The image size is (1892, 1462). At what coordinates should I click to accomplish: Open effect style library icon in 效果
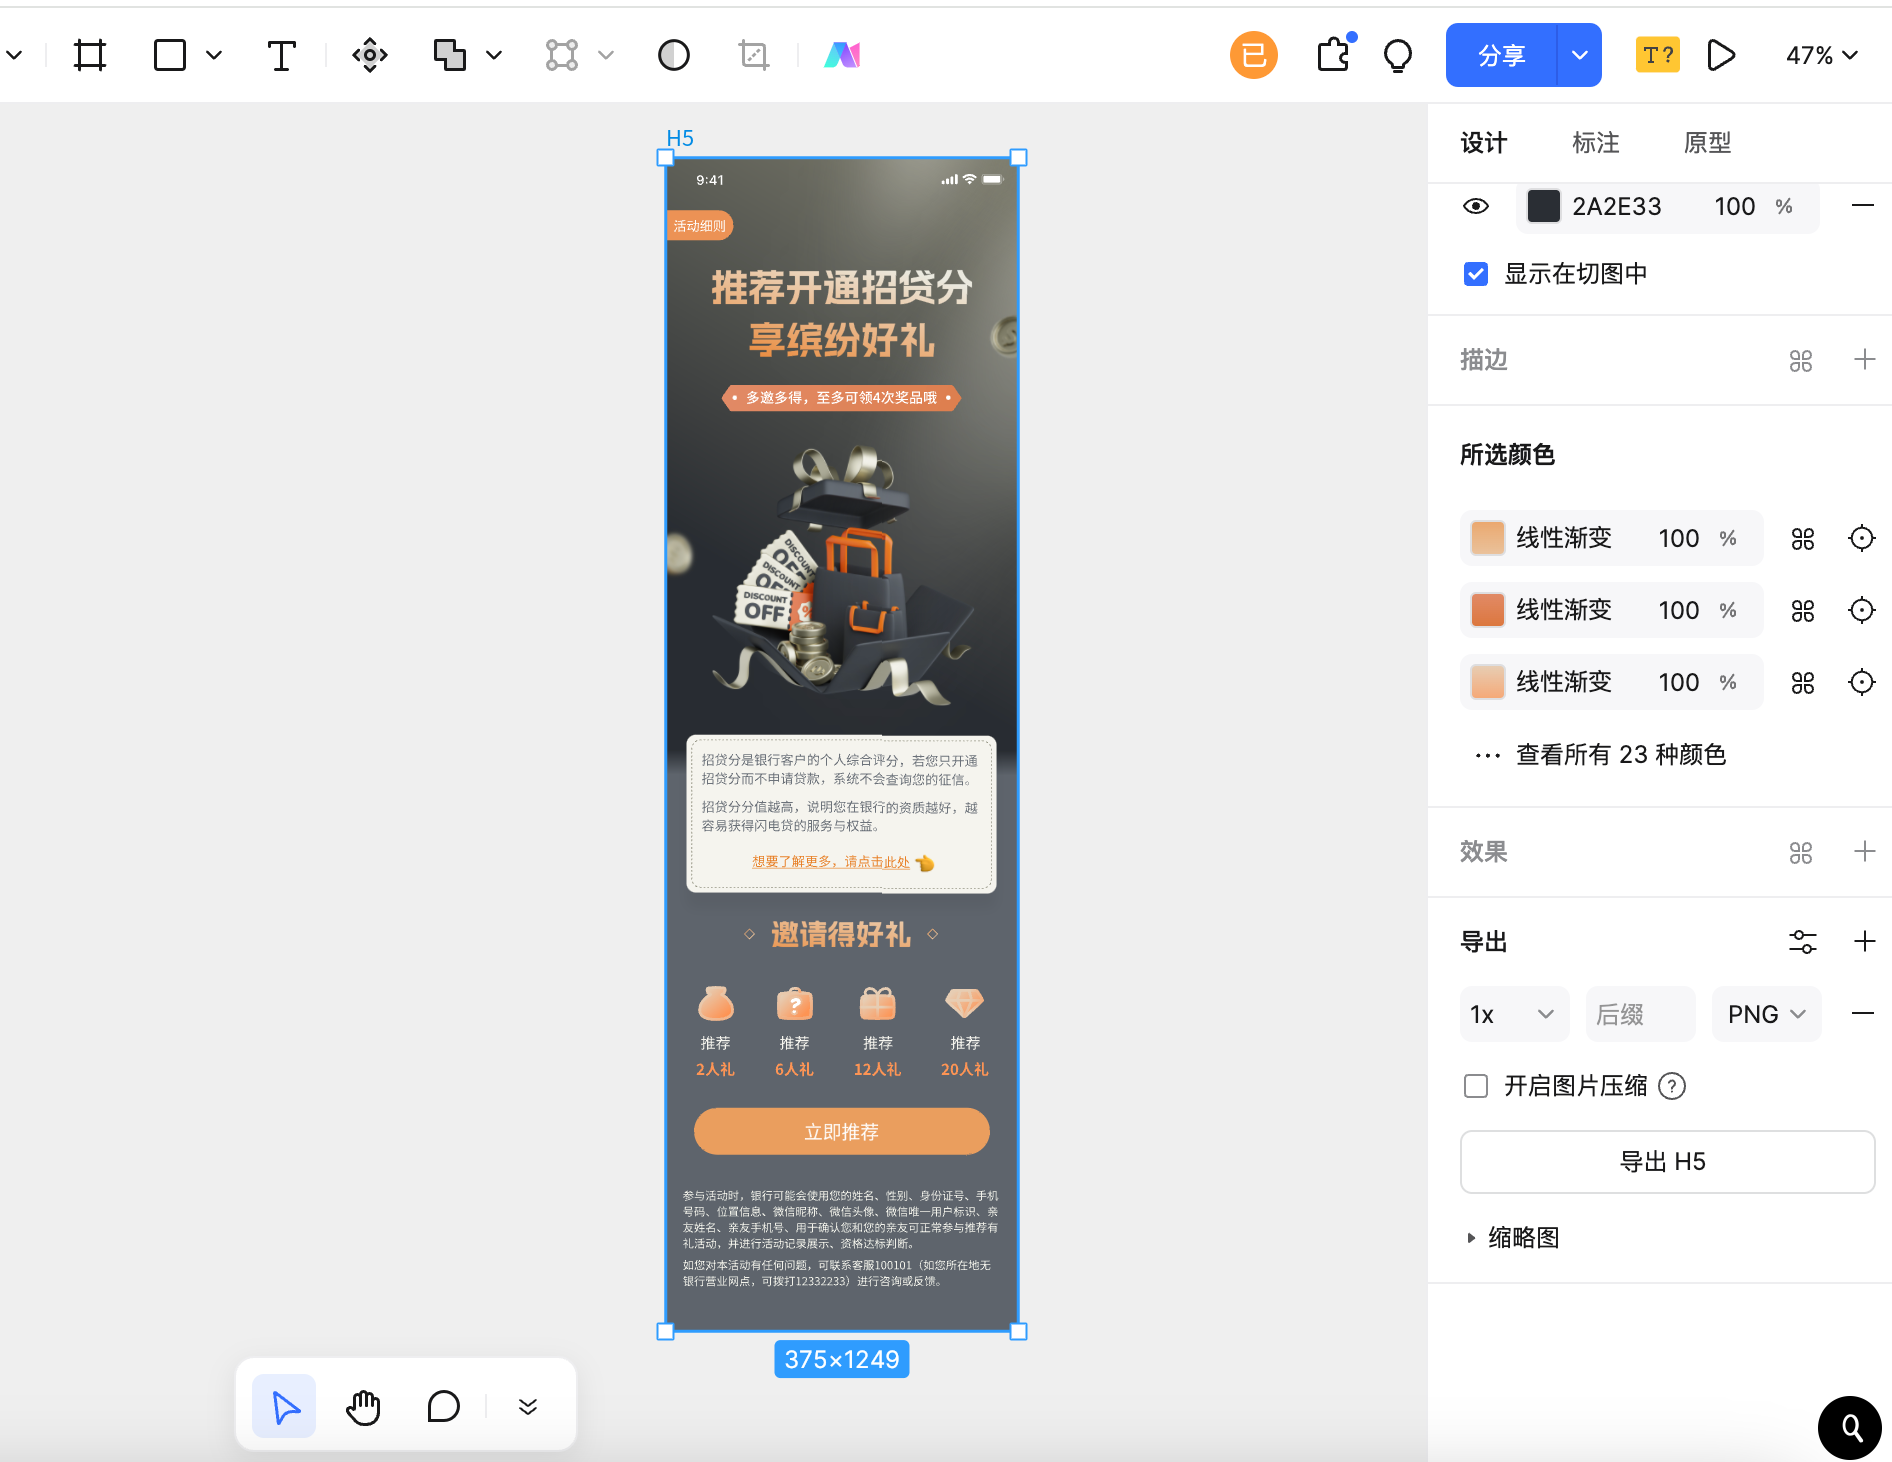click(1801, 853)
